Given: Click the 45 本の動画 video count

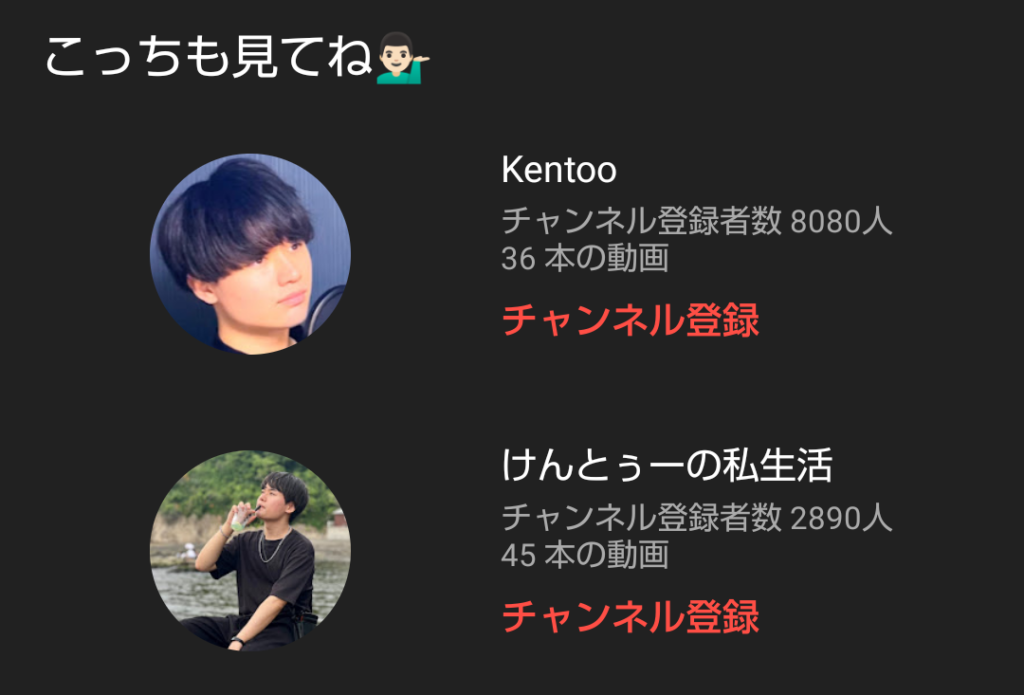Looking at the screenshot, I should 585,554.
